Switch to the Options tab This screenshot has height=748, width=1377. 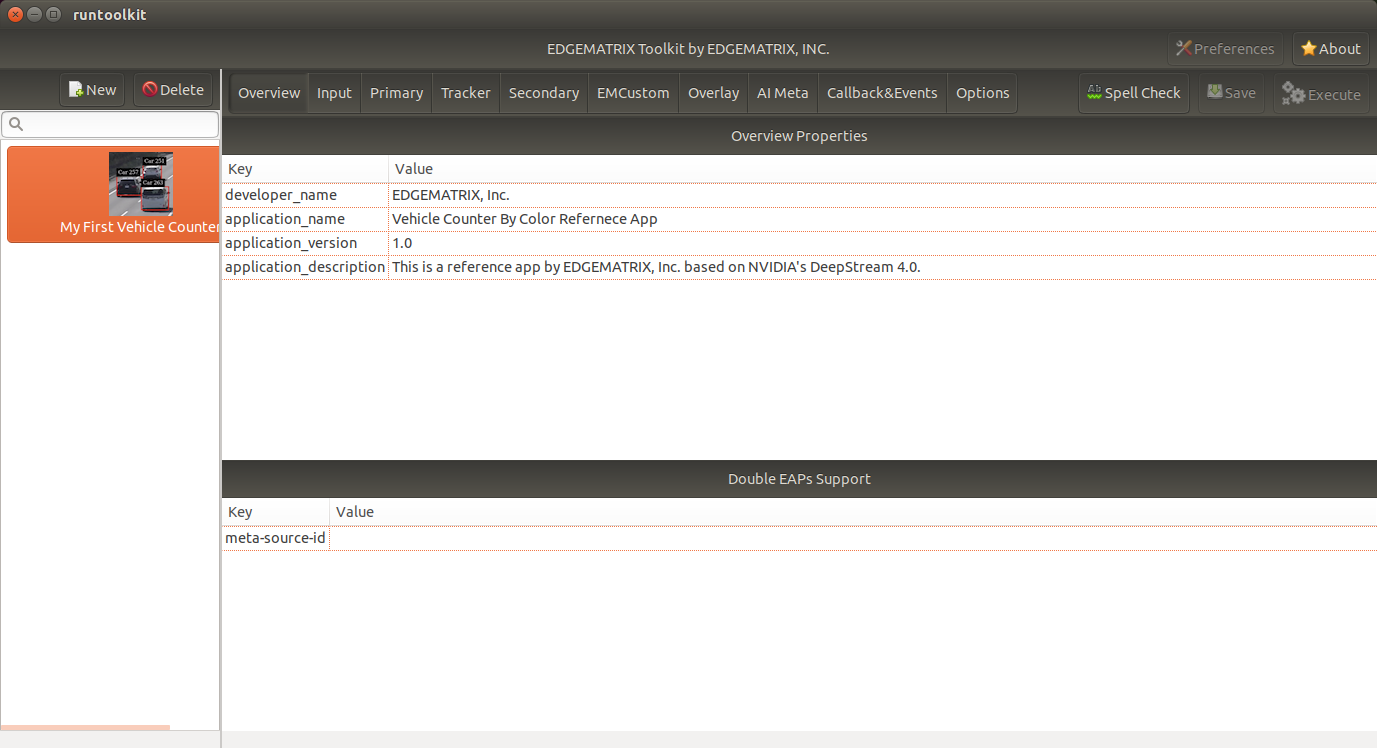[983, 93]
